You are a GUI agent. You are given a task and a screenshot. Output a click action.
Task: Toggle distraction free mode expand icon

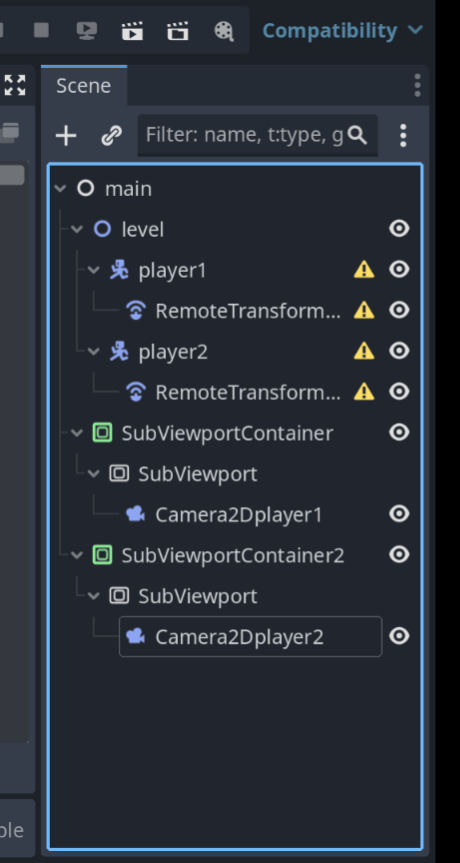pyautogui.click(x=15, y=85)
